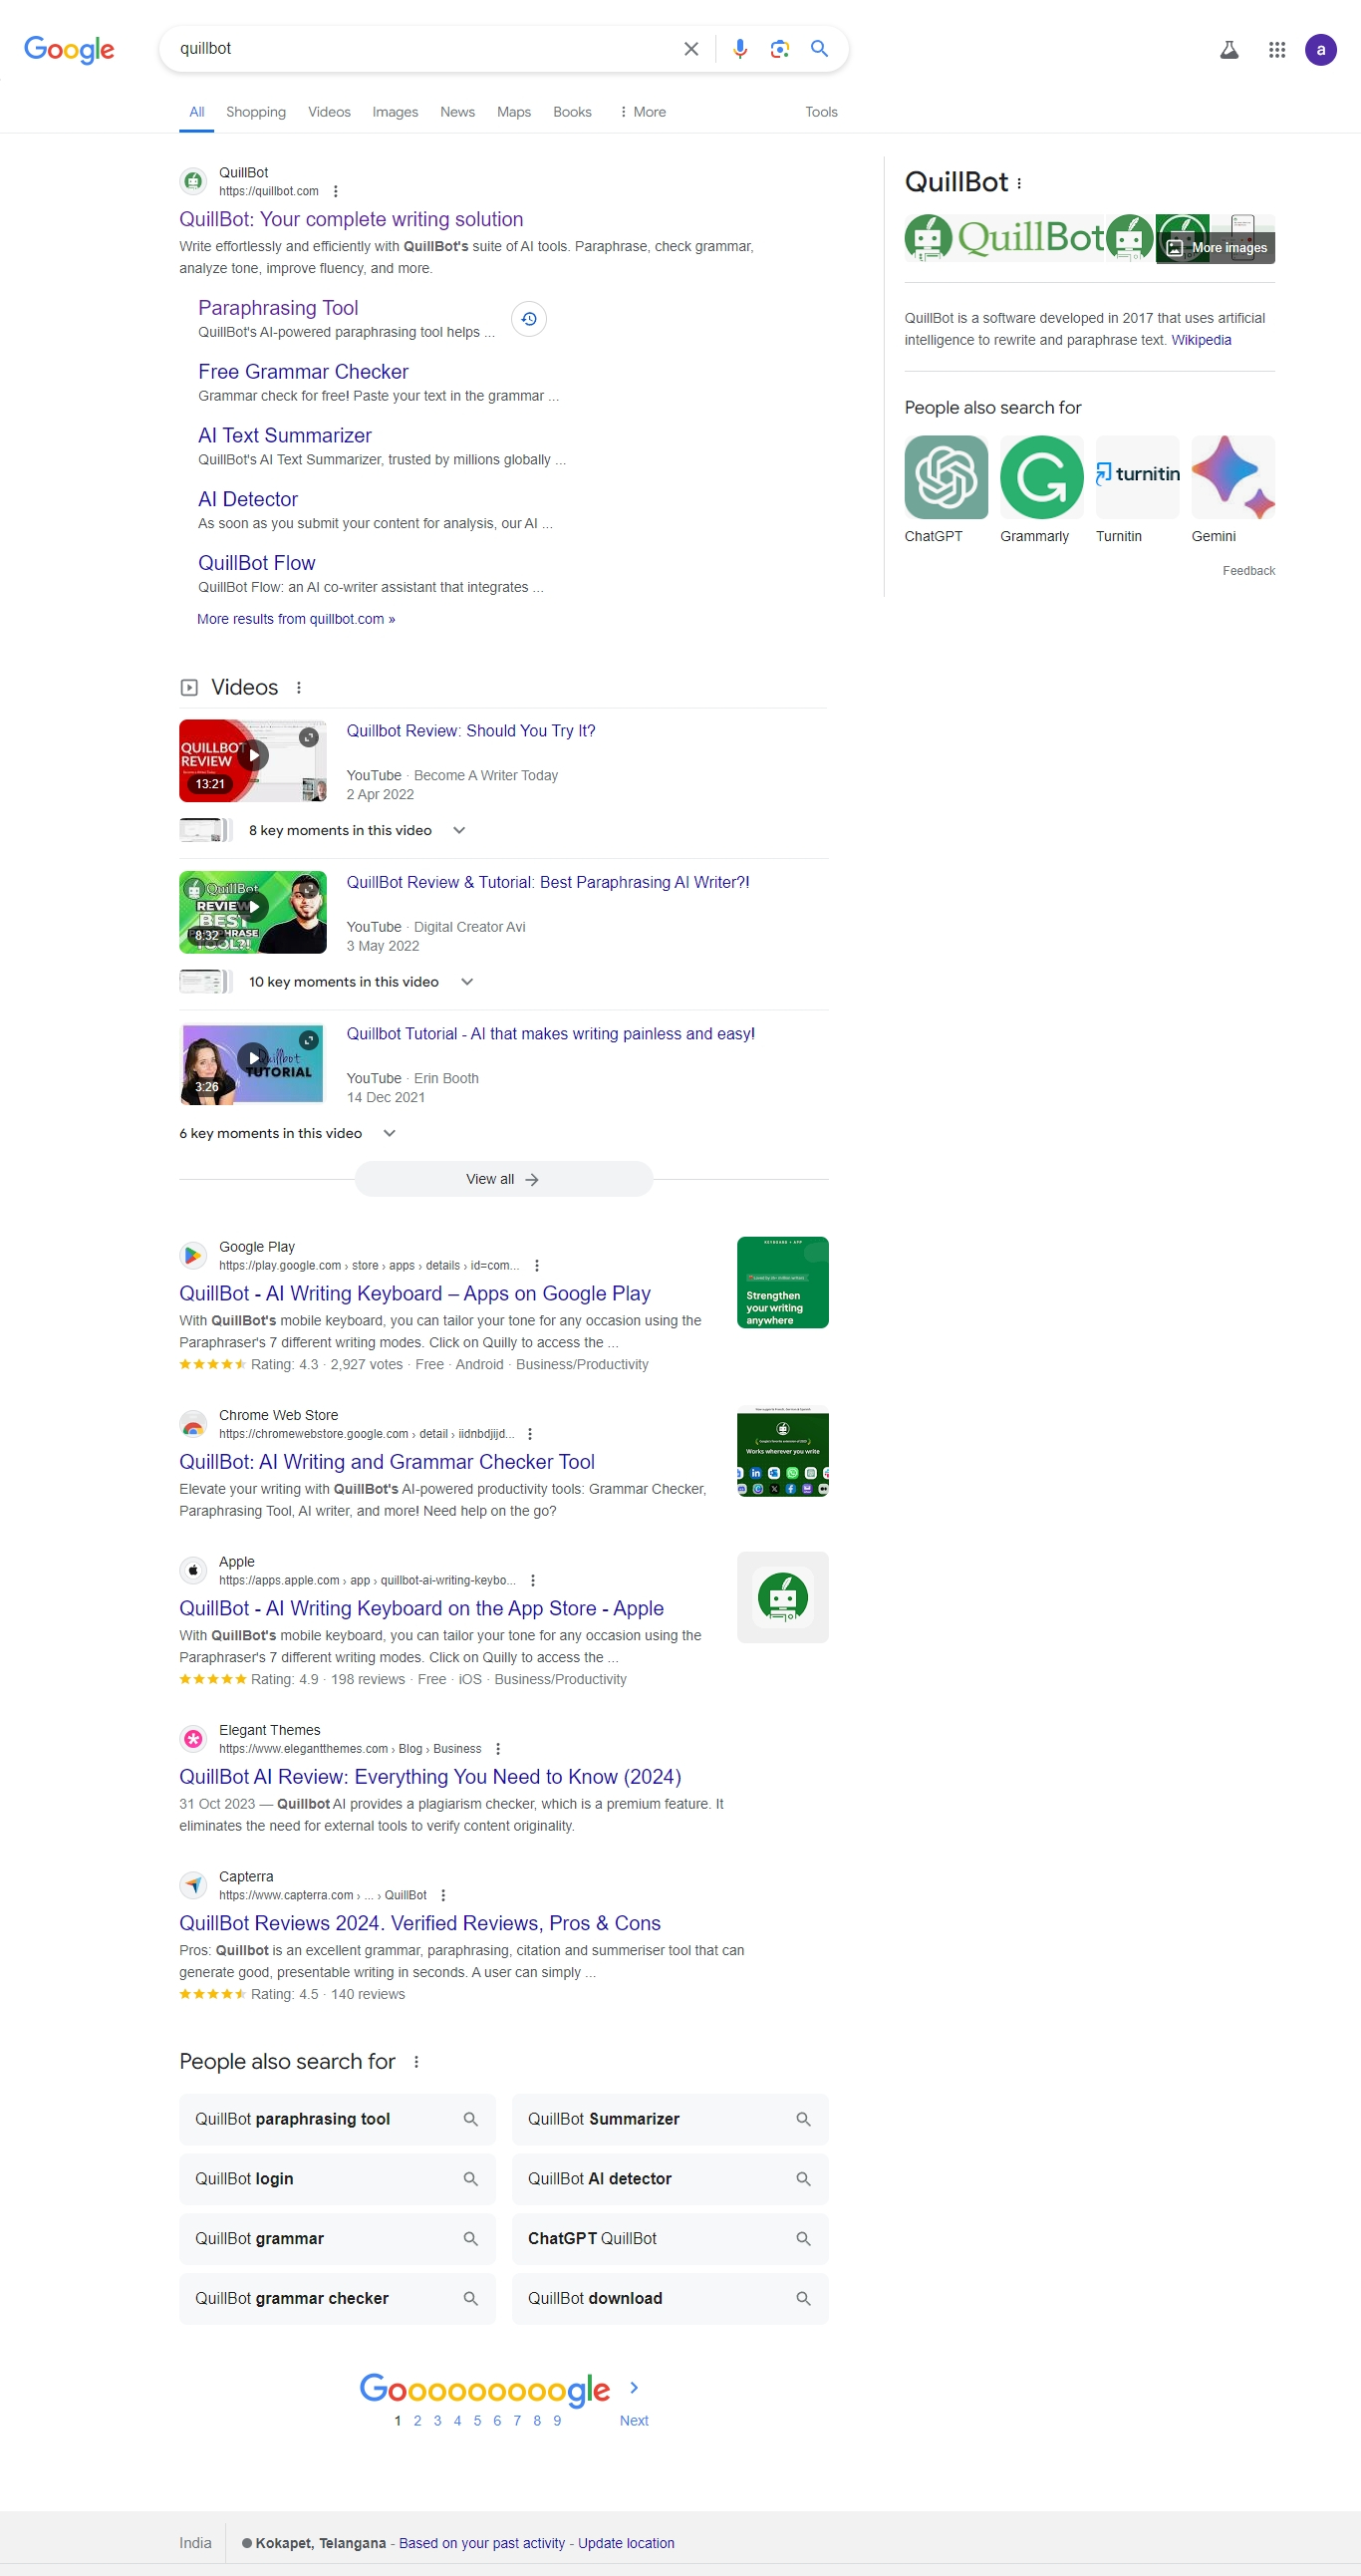The image size is (1361, 2576).
Task: Select the QuillBot download suggestion
Action: [x=670, y=2299]
